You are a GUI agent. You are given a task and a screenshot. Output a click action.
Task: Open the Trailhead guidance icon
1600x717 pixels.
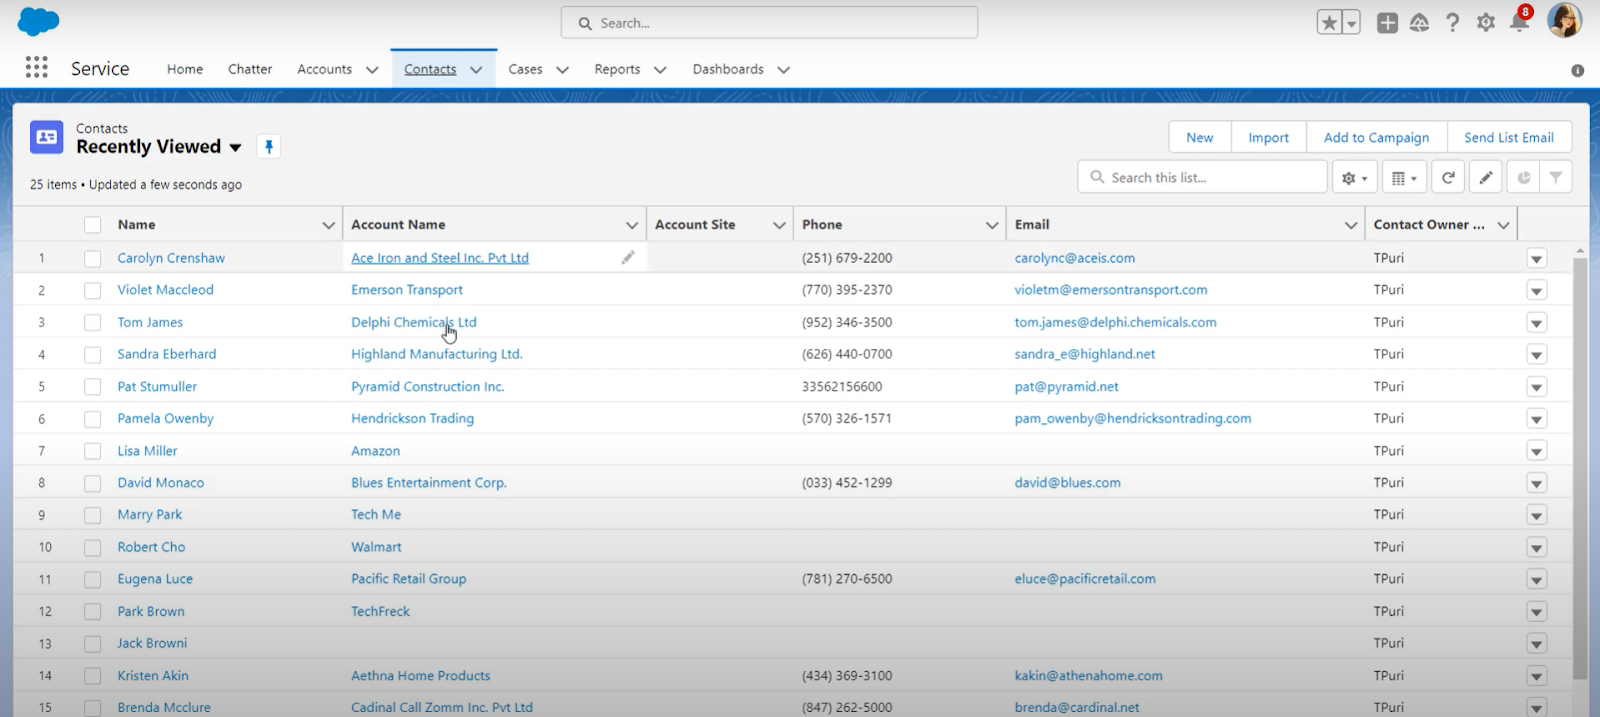(x=1419, y=22)
